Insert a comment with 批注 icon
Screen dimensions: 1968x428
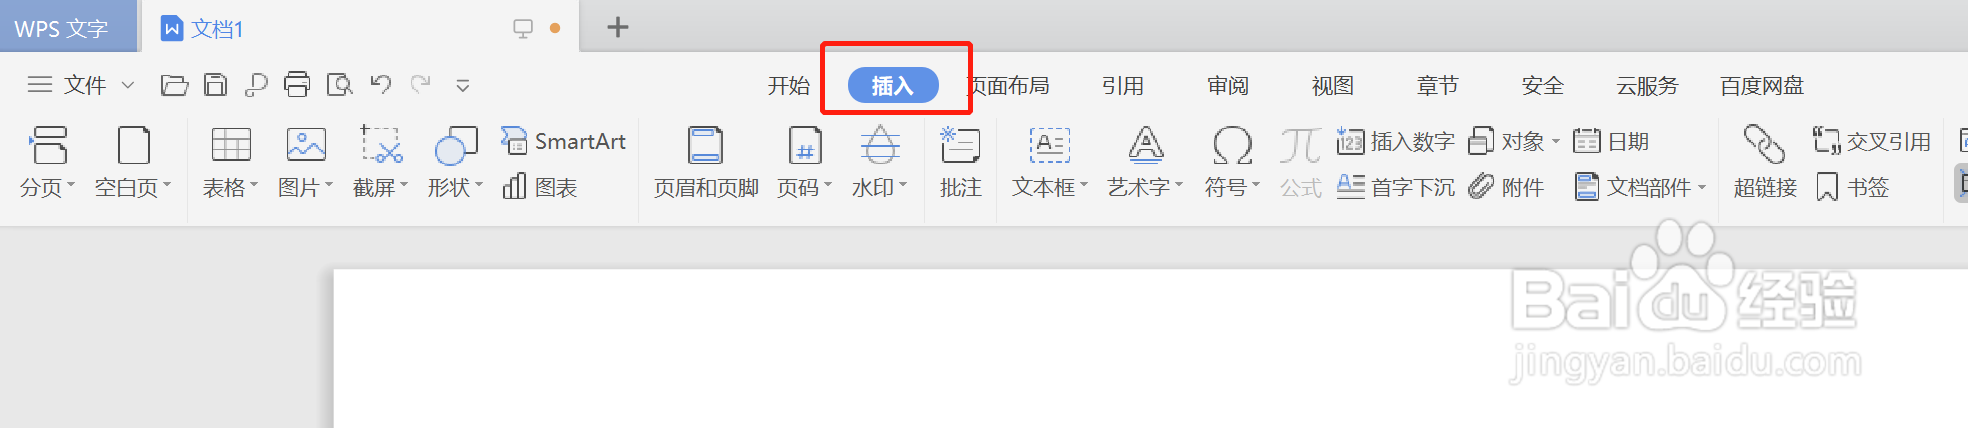960,162
